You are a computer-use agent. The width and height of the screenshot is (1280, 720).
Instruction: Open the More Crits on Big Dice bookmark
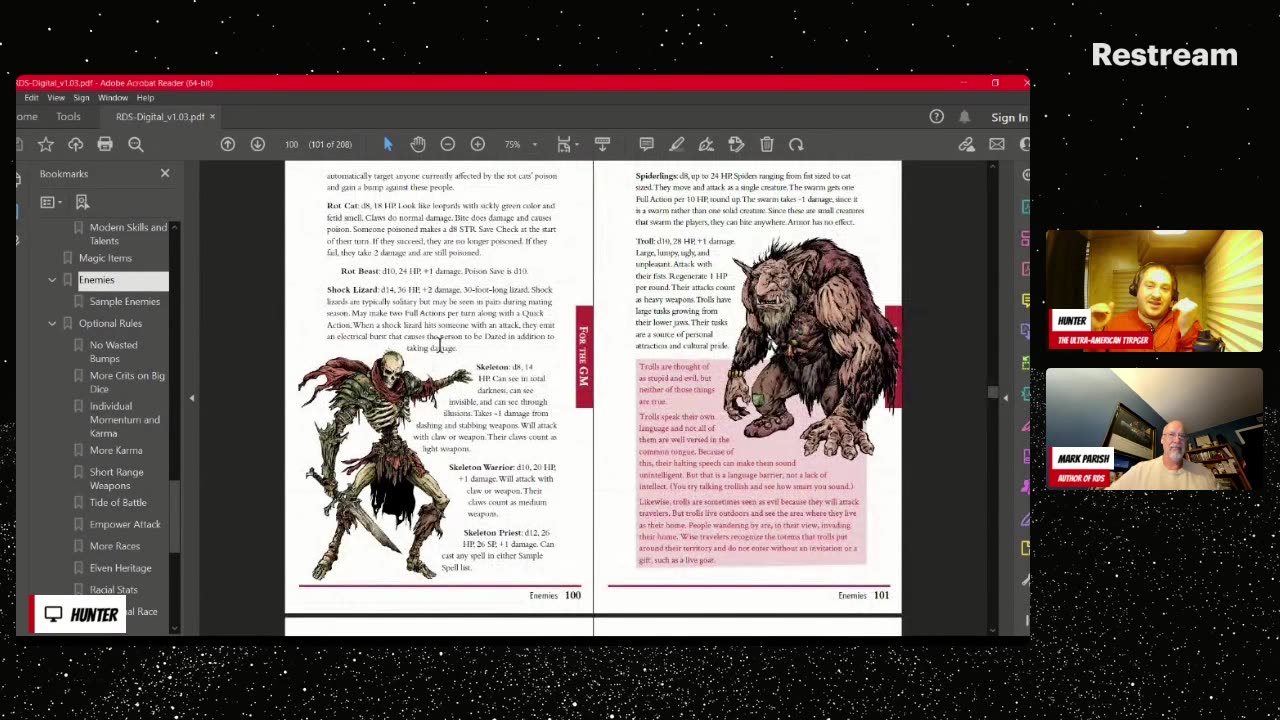[127, 382]
